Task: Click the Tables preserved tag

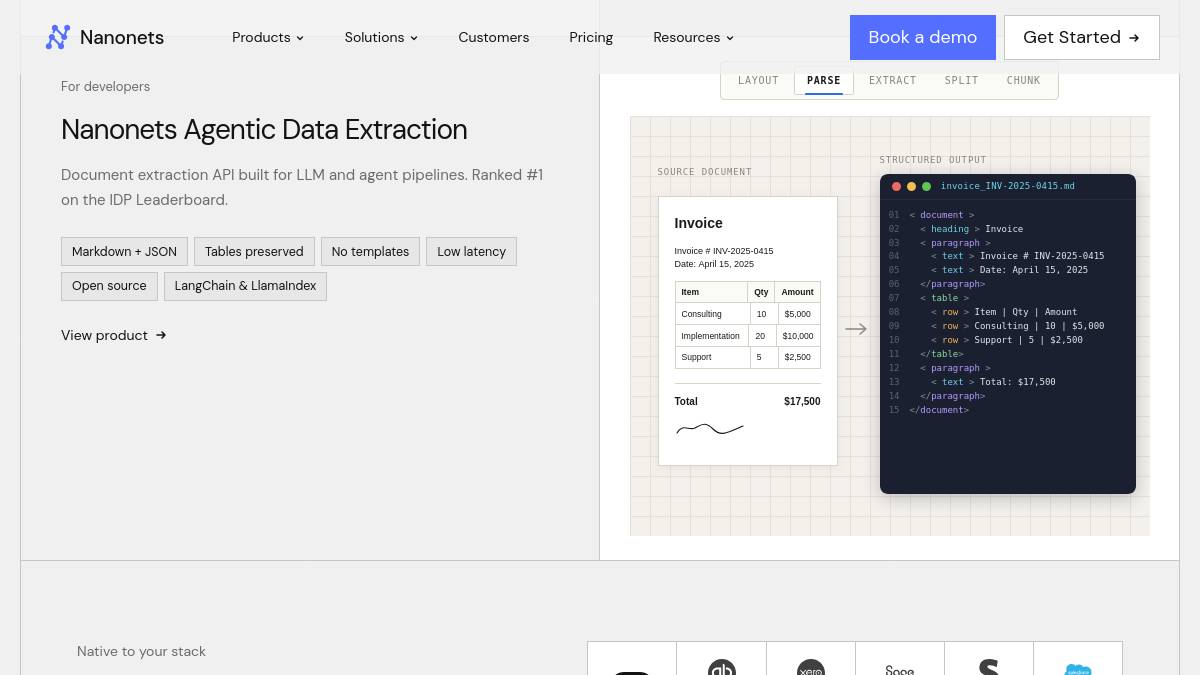Action: point(254,251)
